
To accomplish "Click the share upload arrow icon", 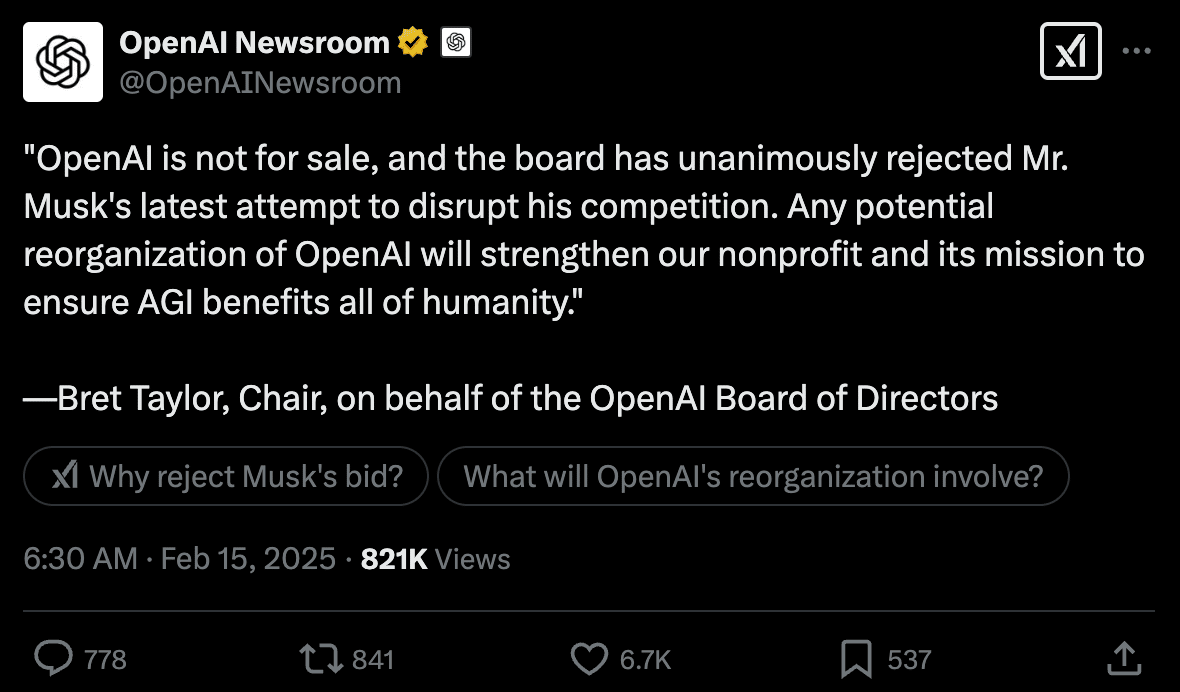I will click(x=1125, y=658).
